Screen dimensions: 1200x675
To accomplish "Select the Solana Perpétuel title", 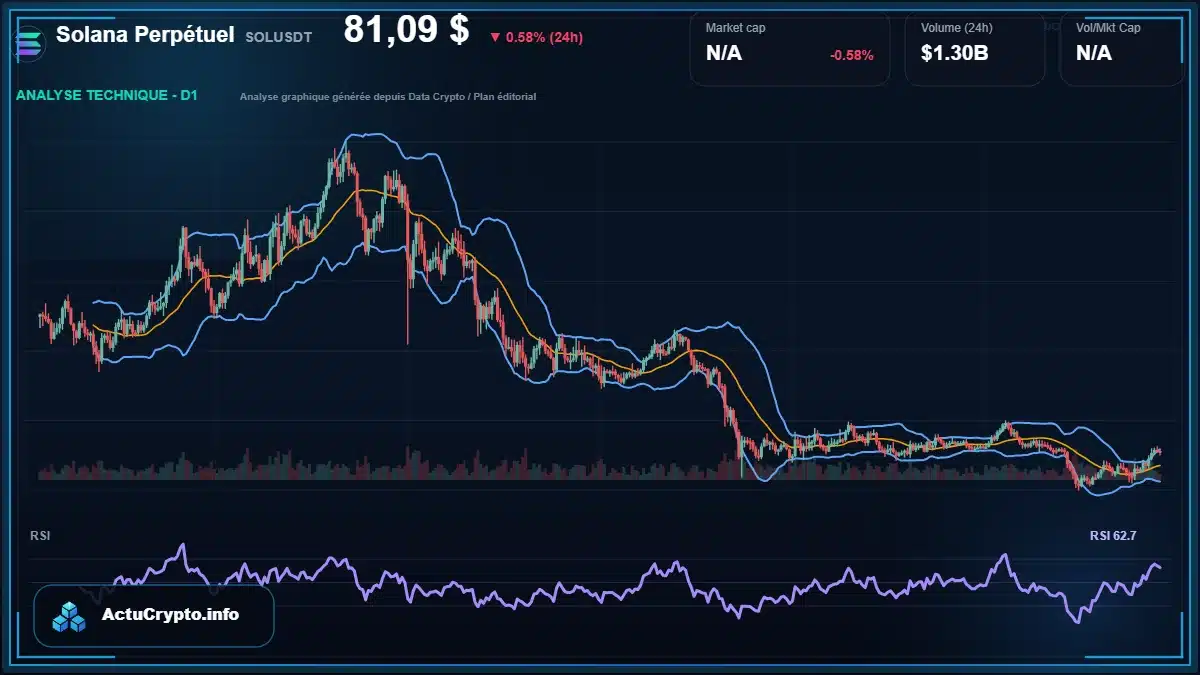I will tap(145, 34).
